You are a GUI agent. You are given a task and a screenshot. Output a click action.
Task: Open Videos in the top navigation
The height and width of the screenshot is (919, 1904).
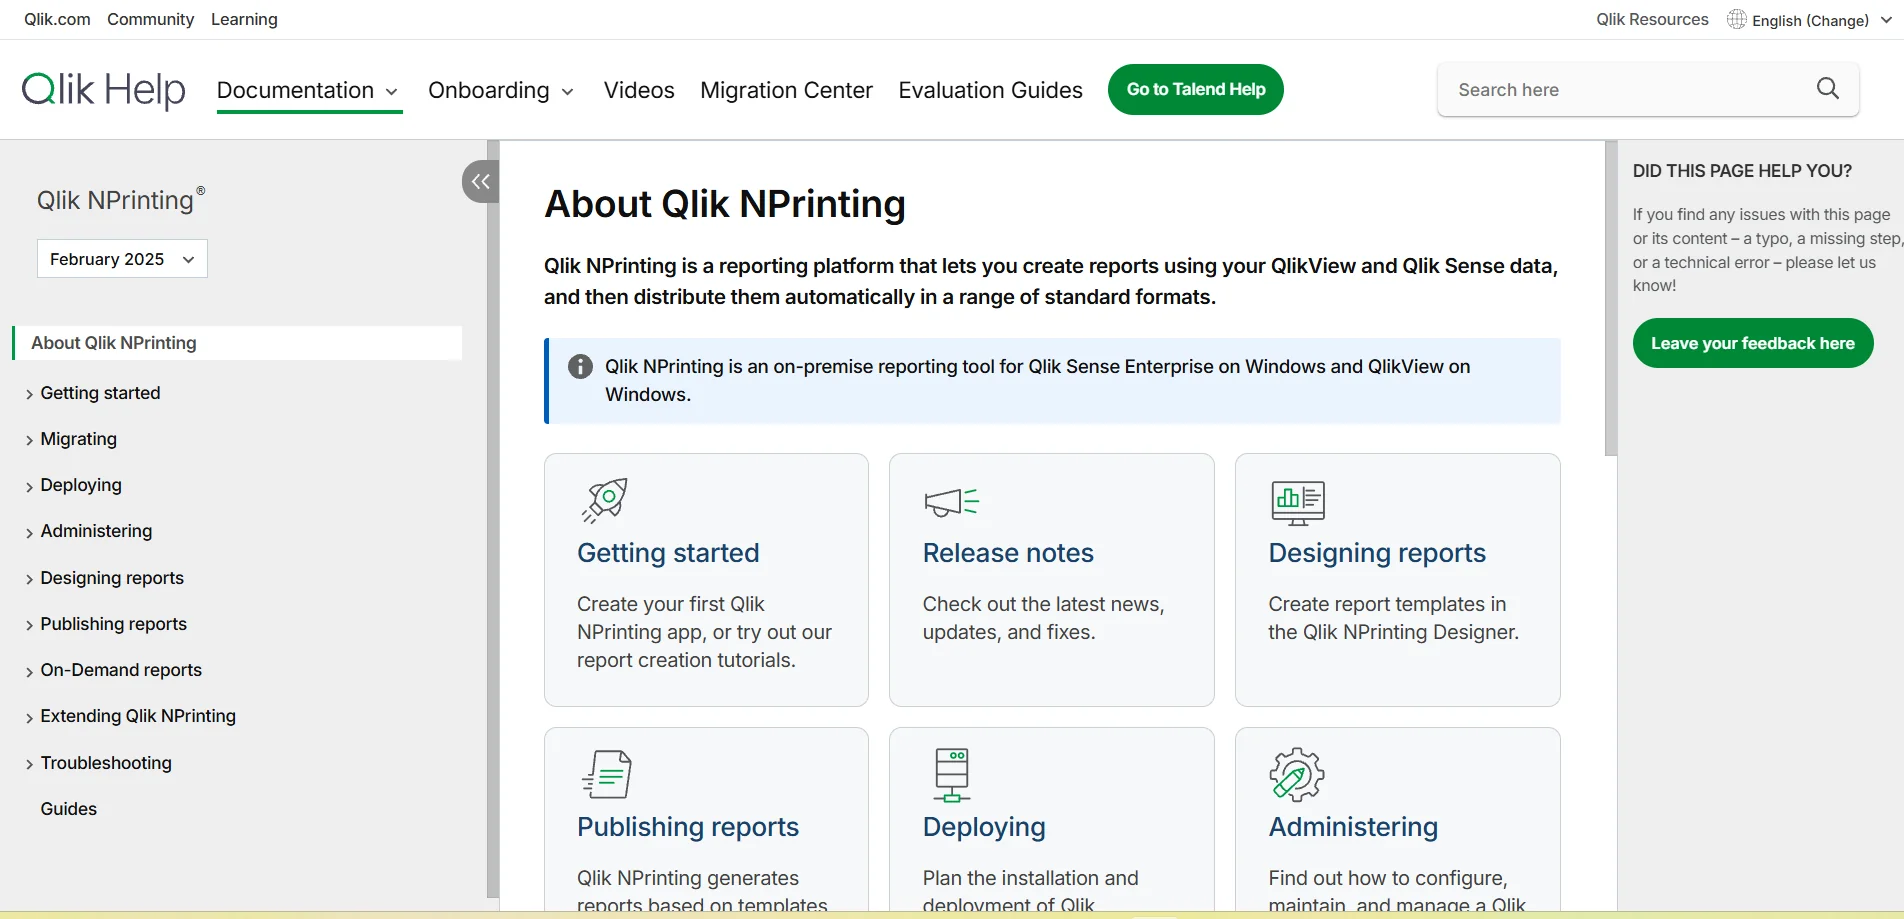(639, 90)
